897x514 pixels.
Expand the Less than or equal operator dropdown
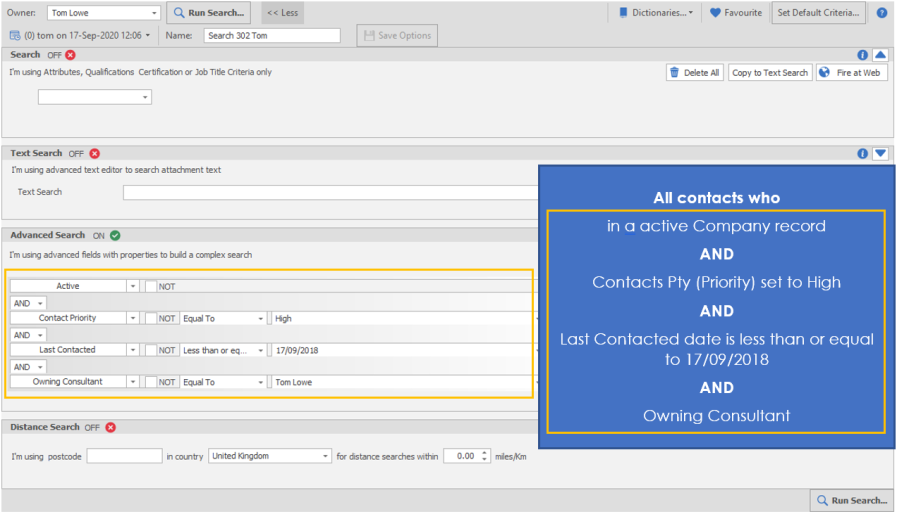tap(261, 350)
